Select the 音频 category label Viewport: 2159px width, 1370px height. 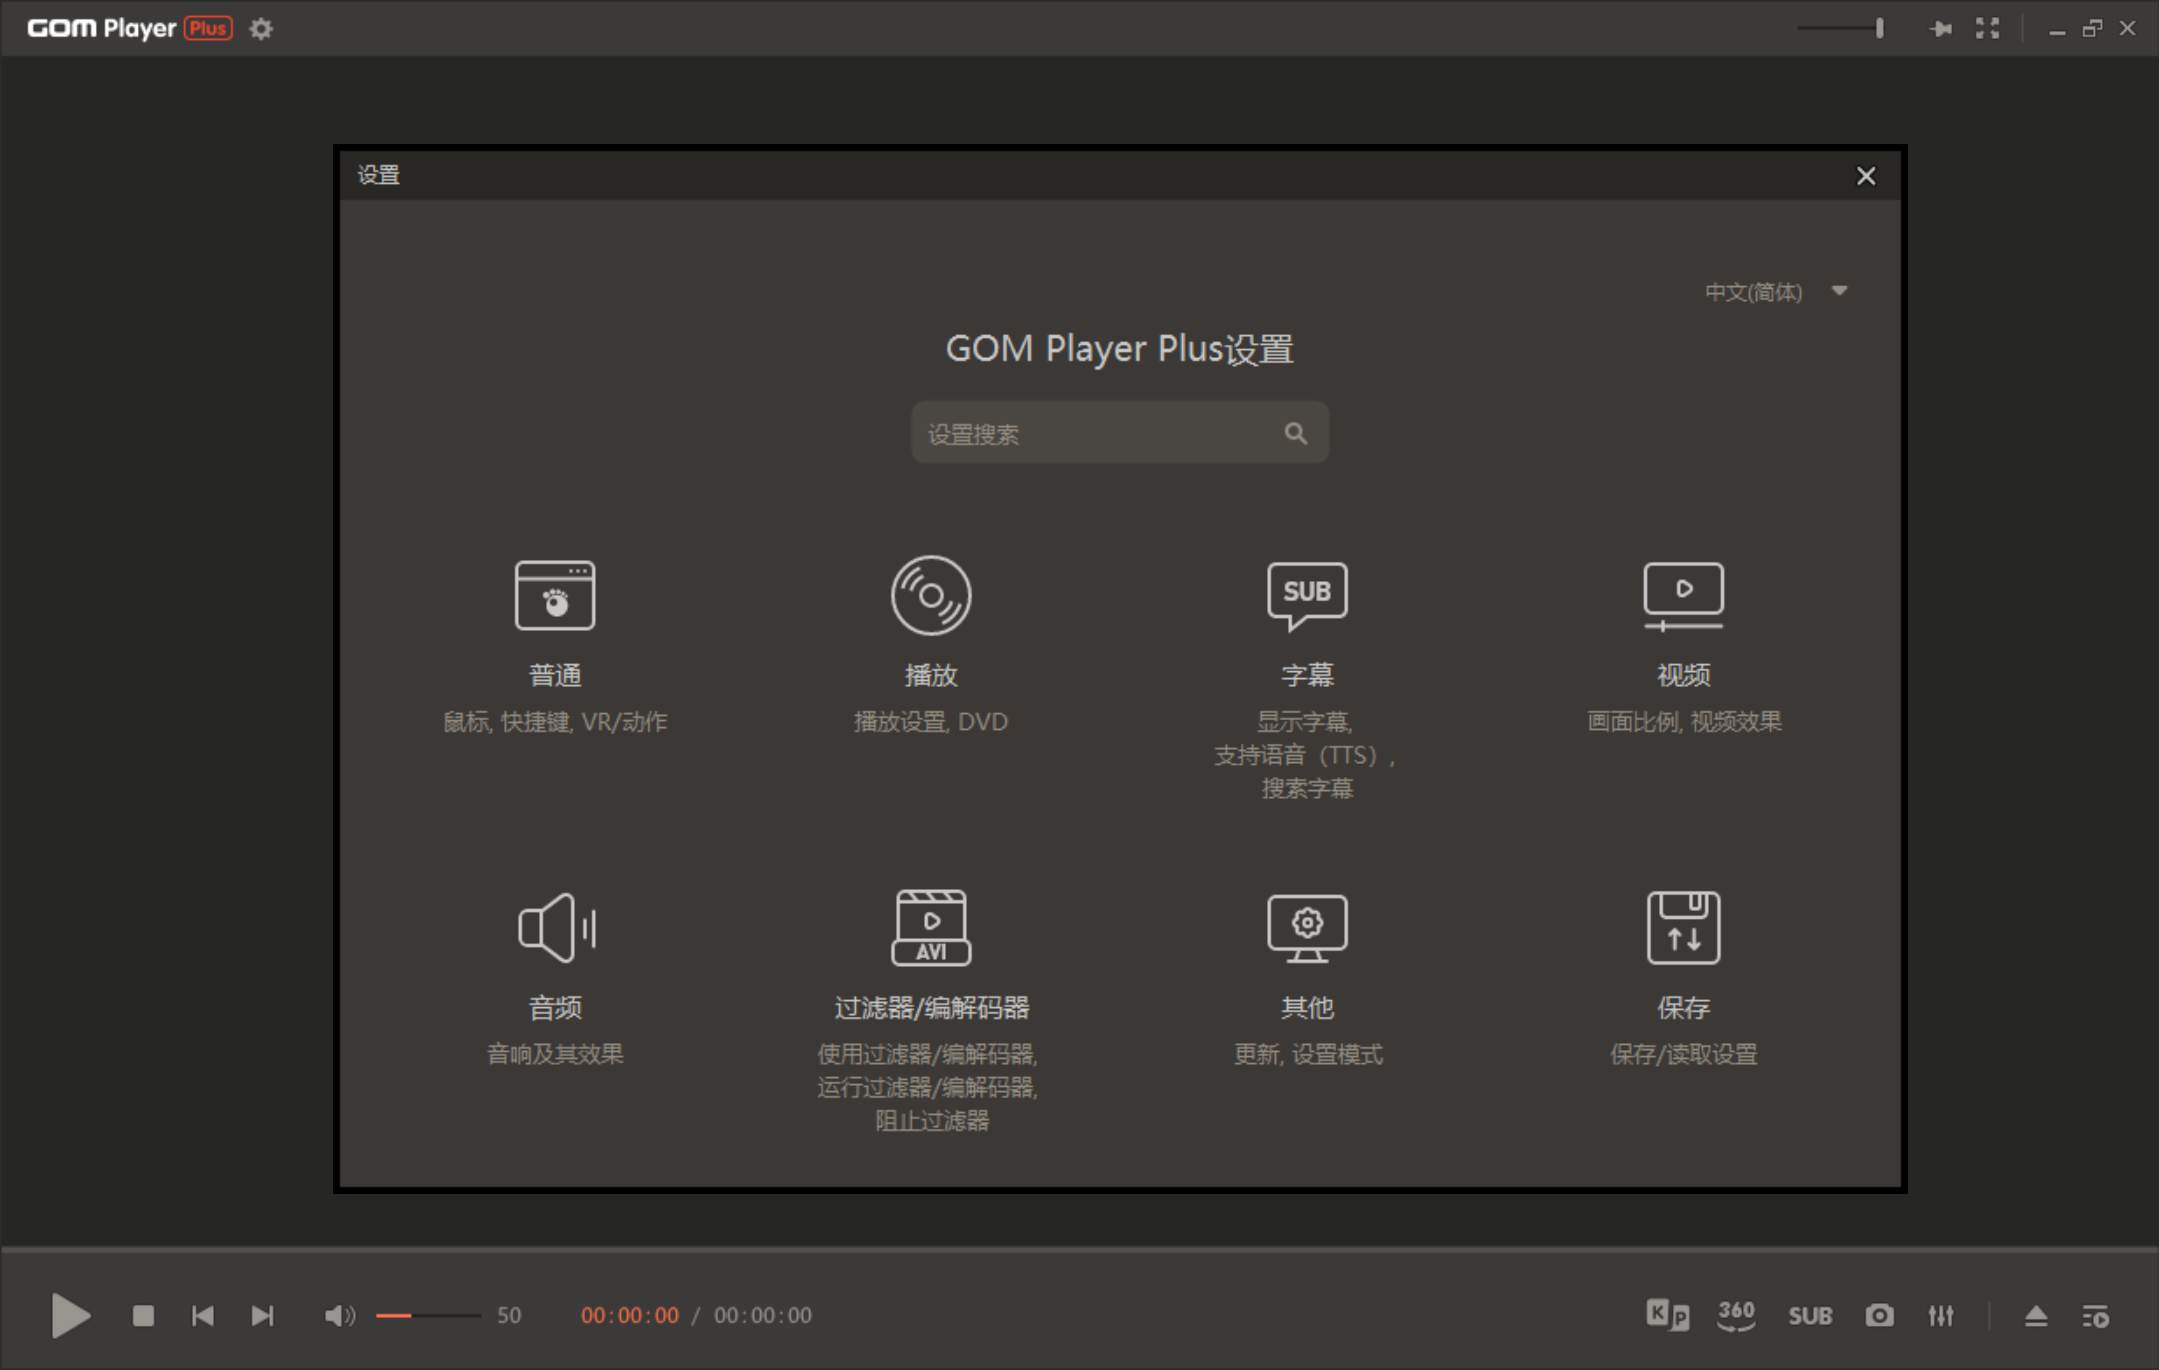tap(555, 1007)
